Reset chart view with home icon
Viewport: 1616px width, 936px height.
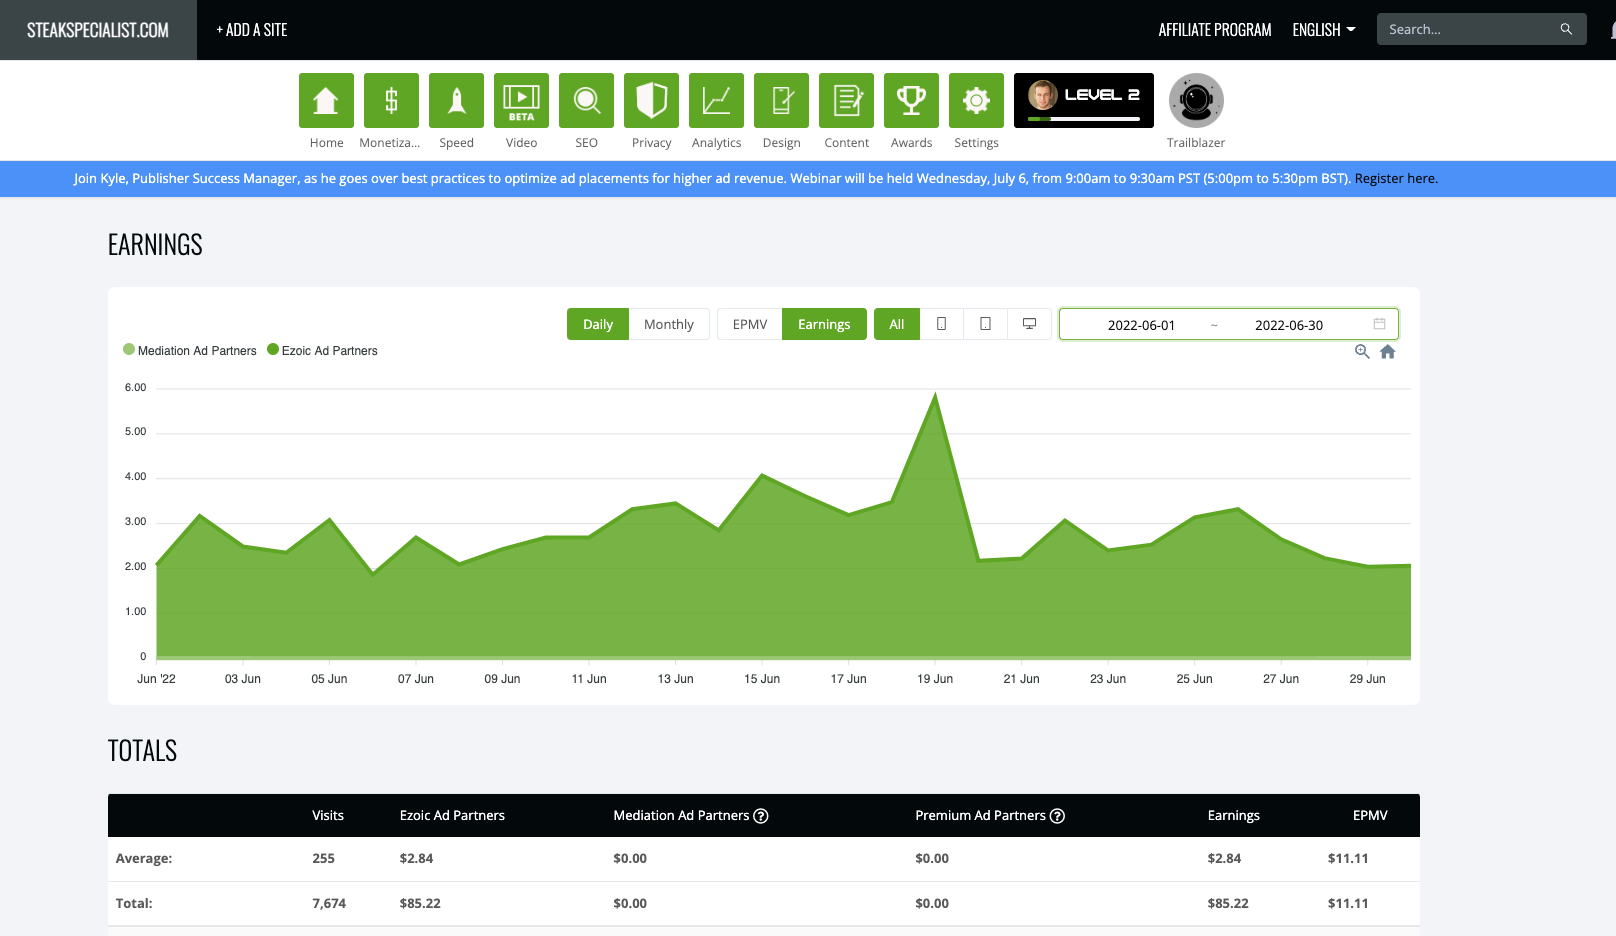[1388, 351]
